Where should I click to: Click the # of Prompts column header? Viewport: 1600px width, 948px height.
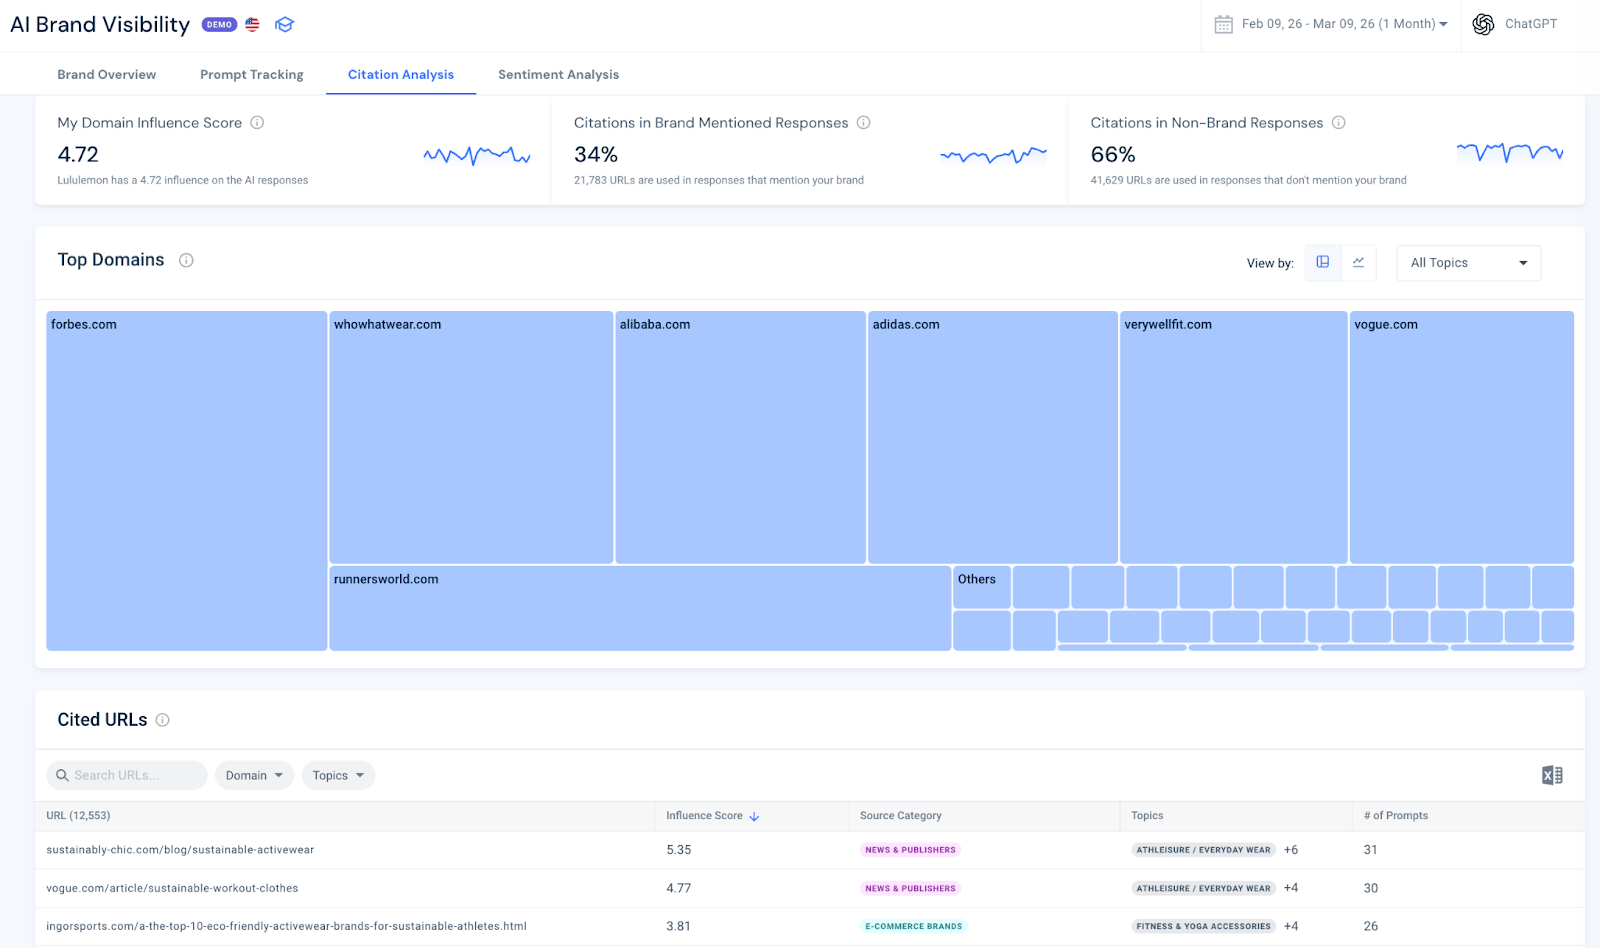click(1396, 816)
